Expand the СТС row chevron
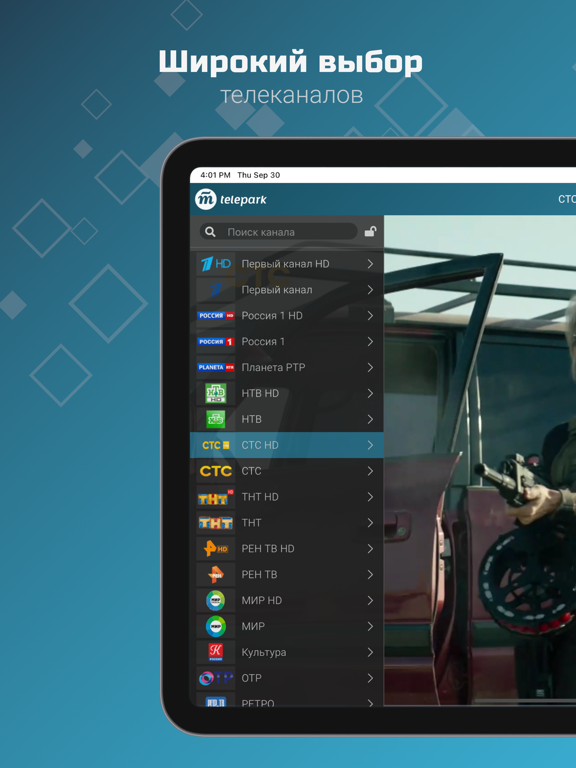 tap(370, 471)
